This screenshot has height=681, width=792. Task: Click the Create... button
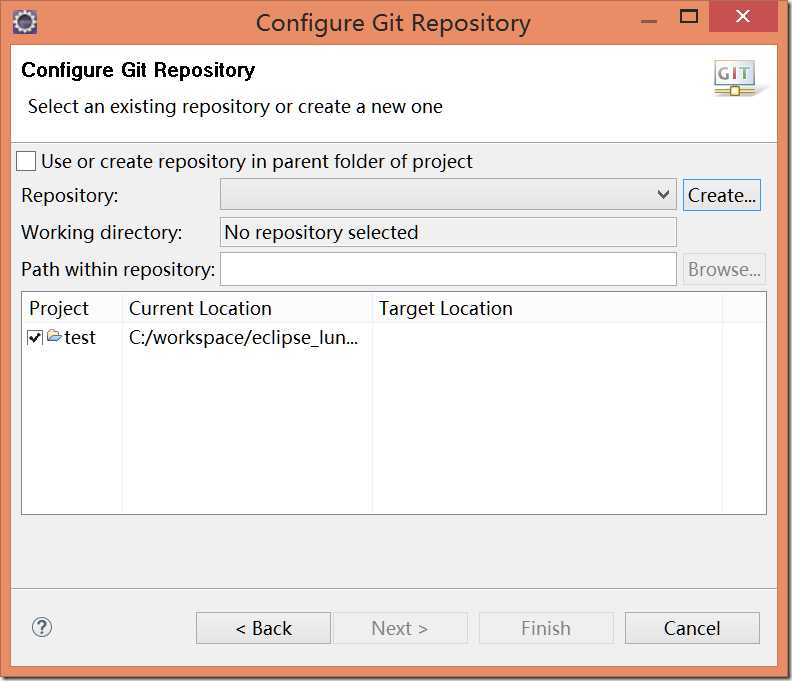pyautogui.click(x=722, y=195)
